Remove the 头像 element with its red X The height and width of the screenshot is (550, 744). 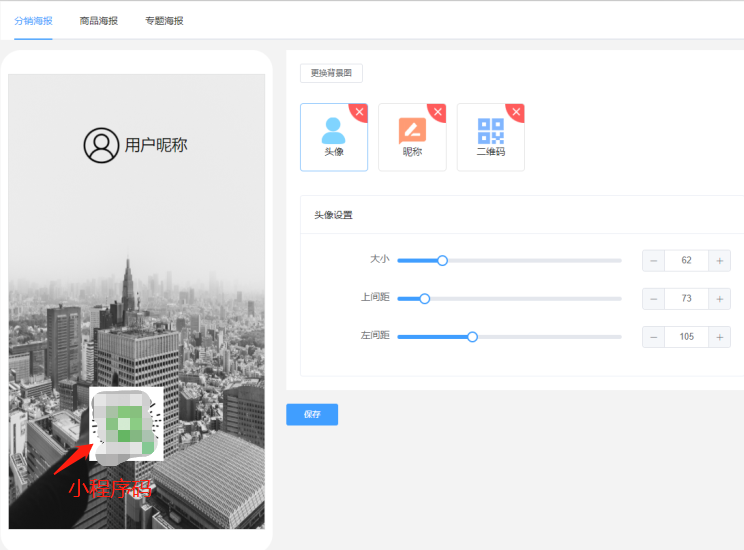point(360,112)
